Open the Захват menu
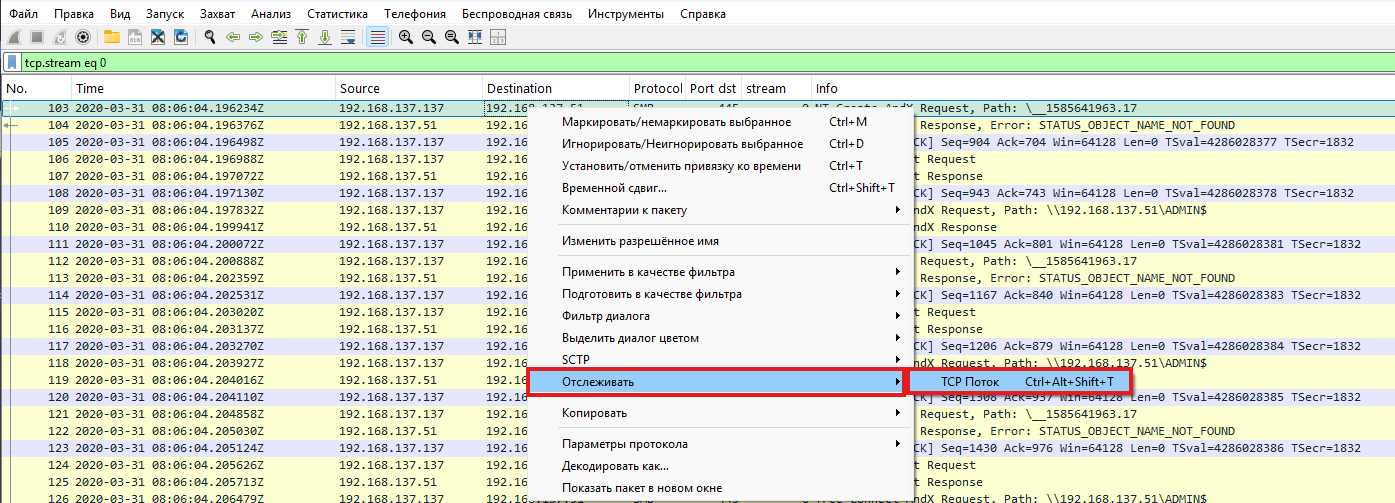 point(218,14)
